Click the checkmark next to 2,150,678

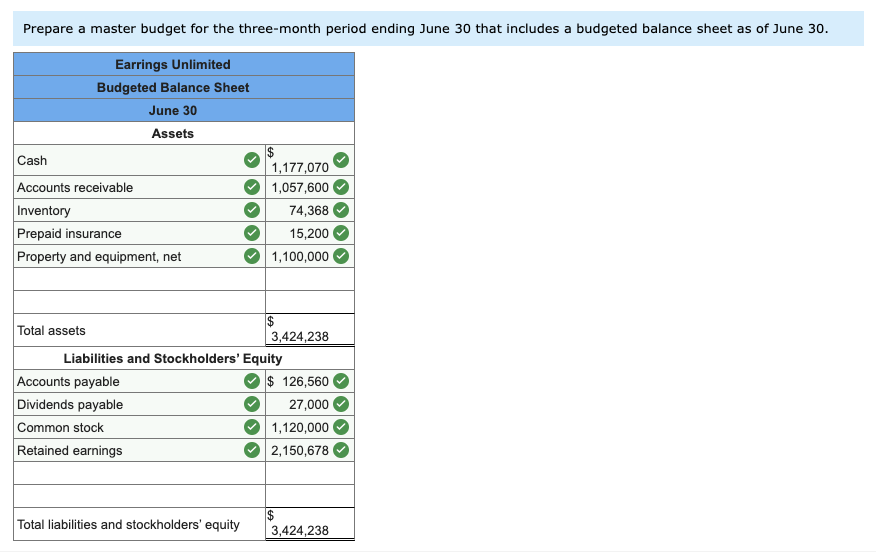click(341, 450)
